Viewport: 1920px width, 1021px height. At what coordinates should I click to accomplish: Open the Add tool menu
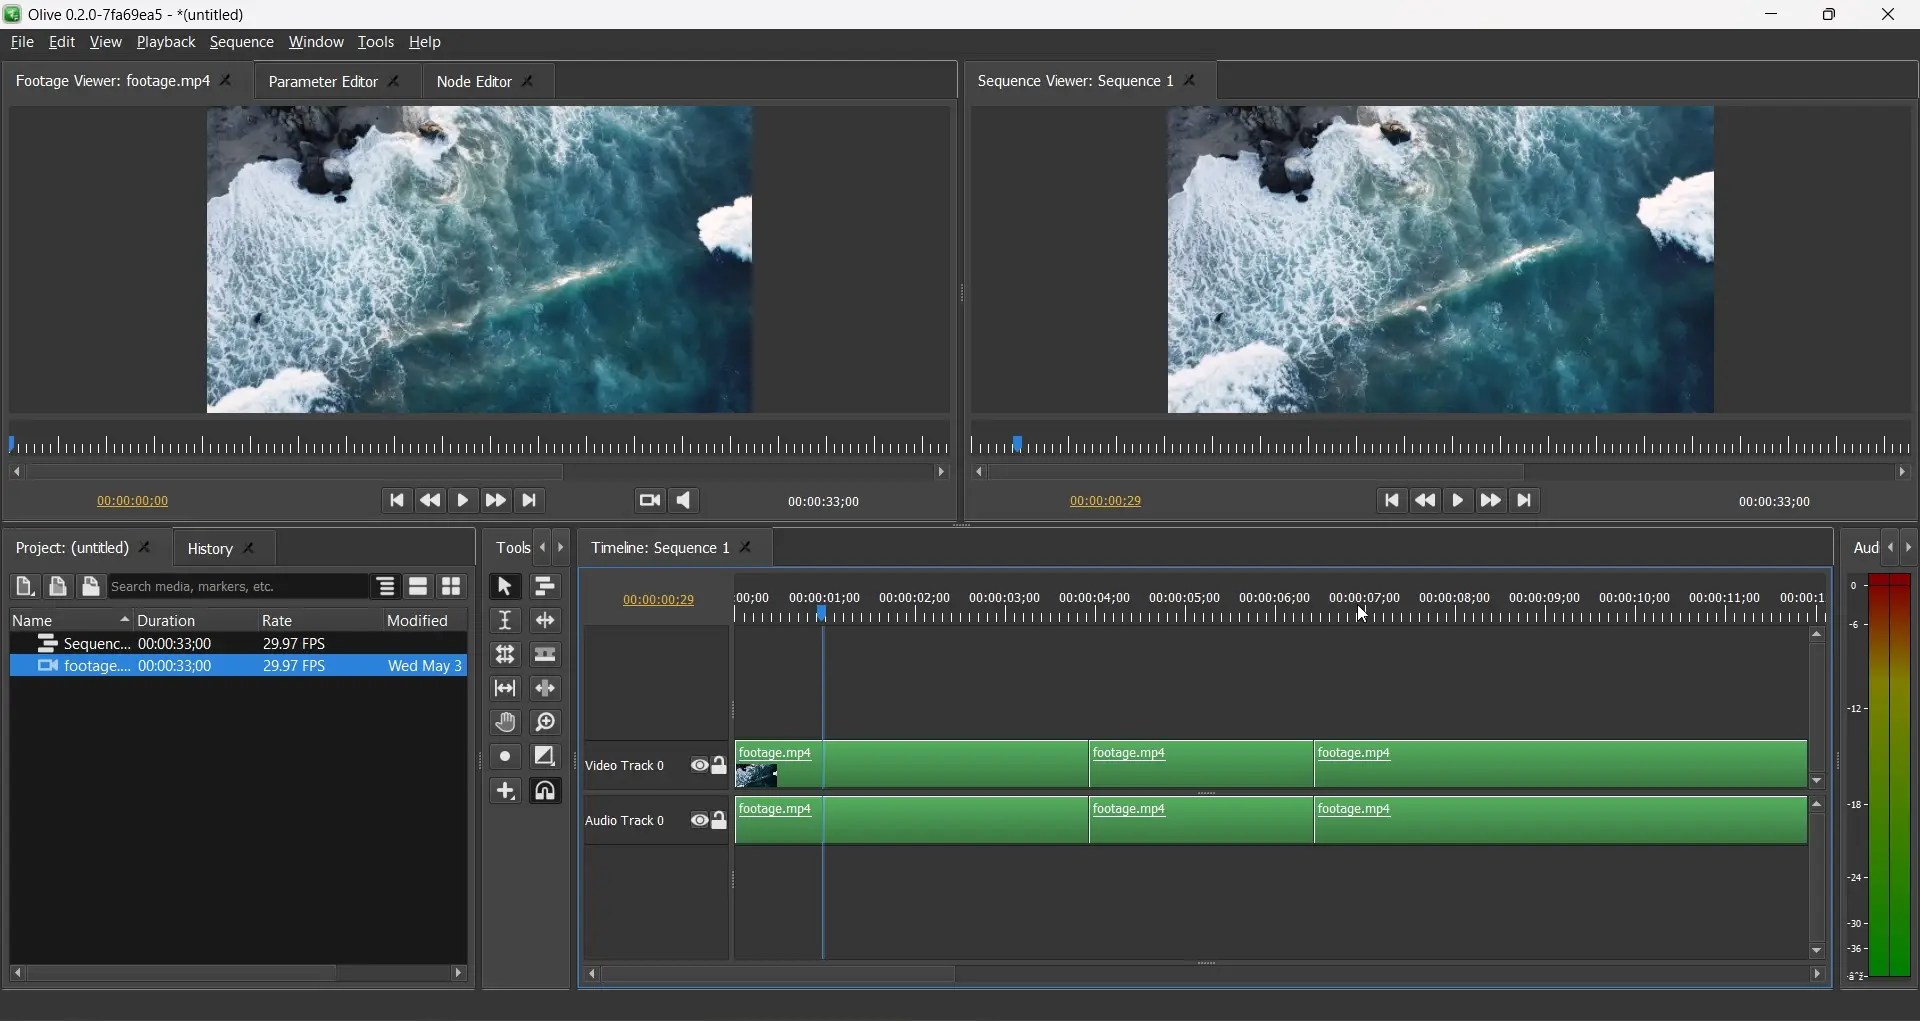(506, 790)
